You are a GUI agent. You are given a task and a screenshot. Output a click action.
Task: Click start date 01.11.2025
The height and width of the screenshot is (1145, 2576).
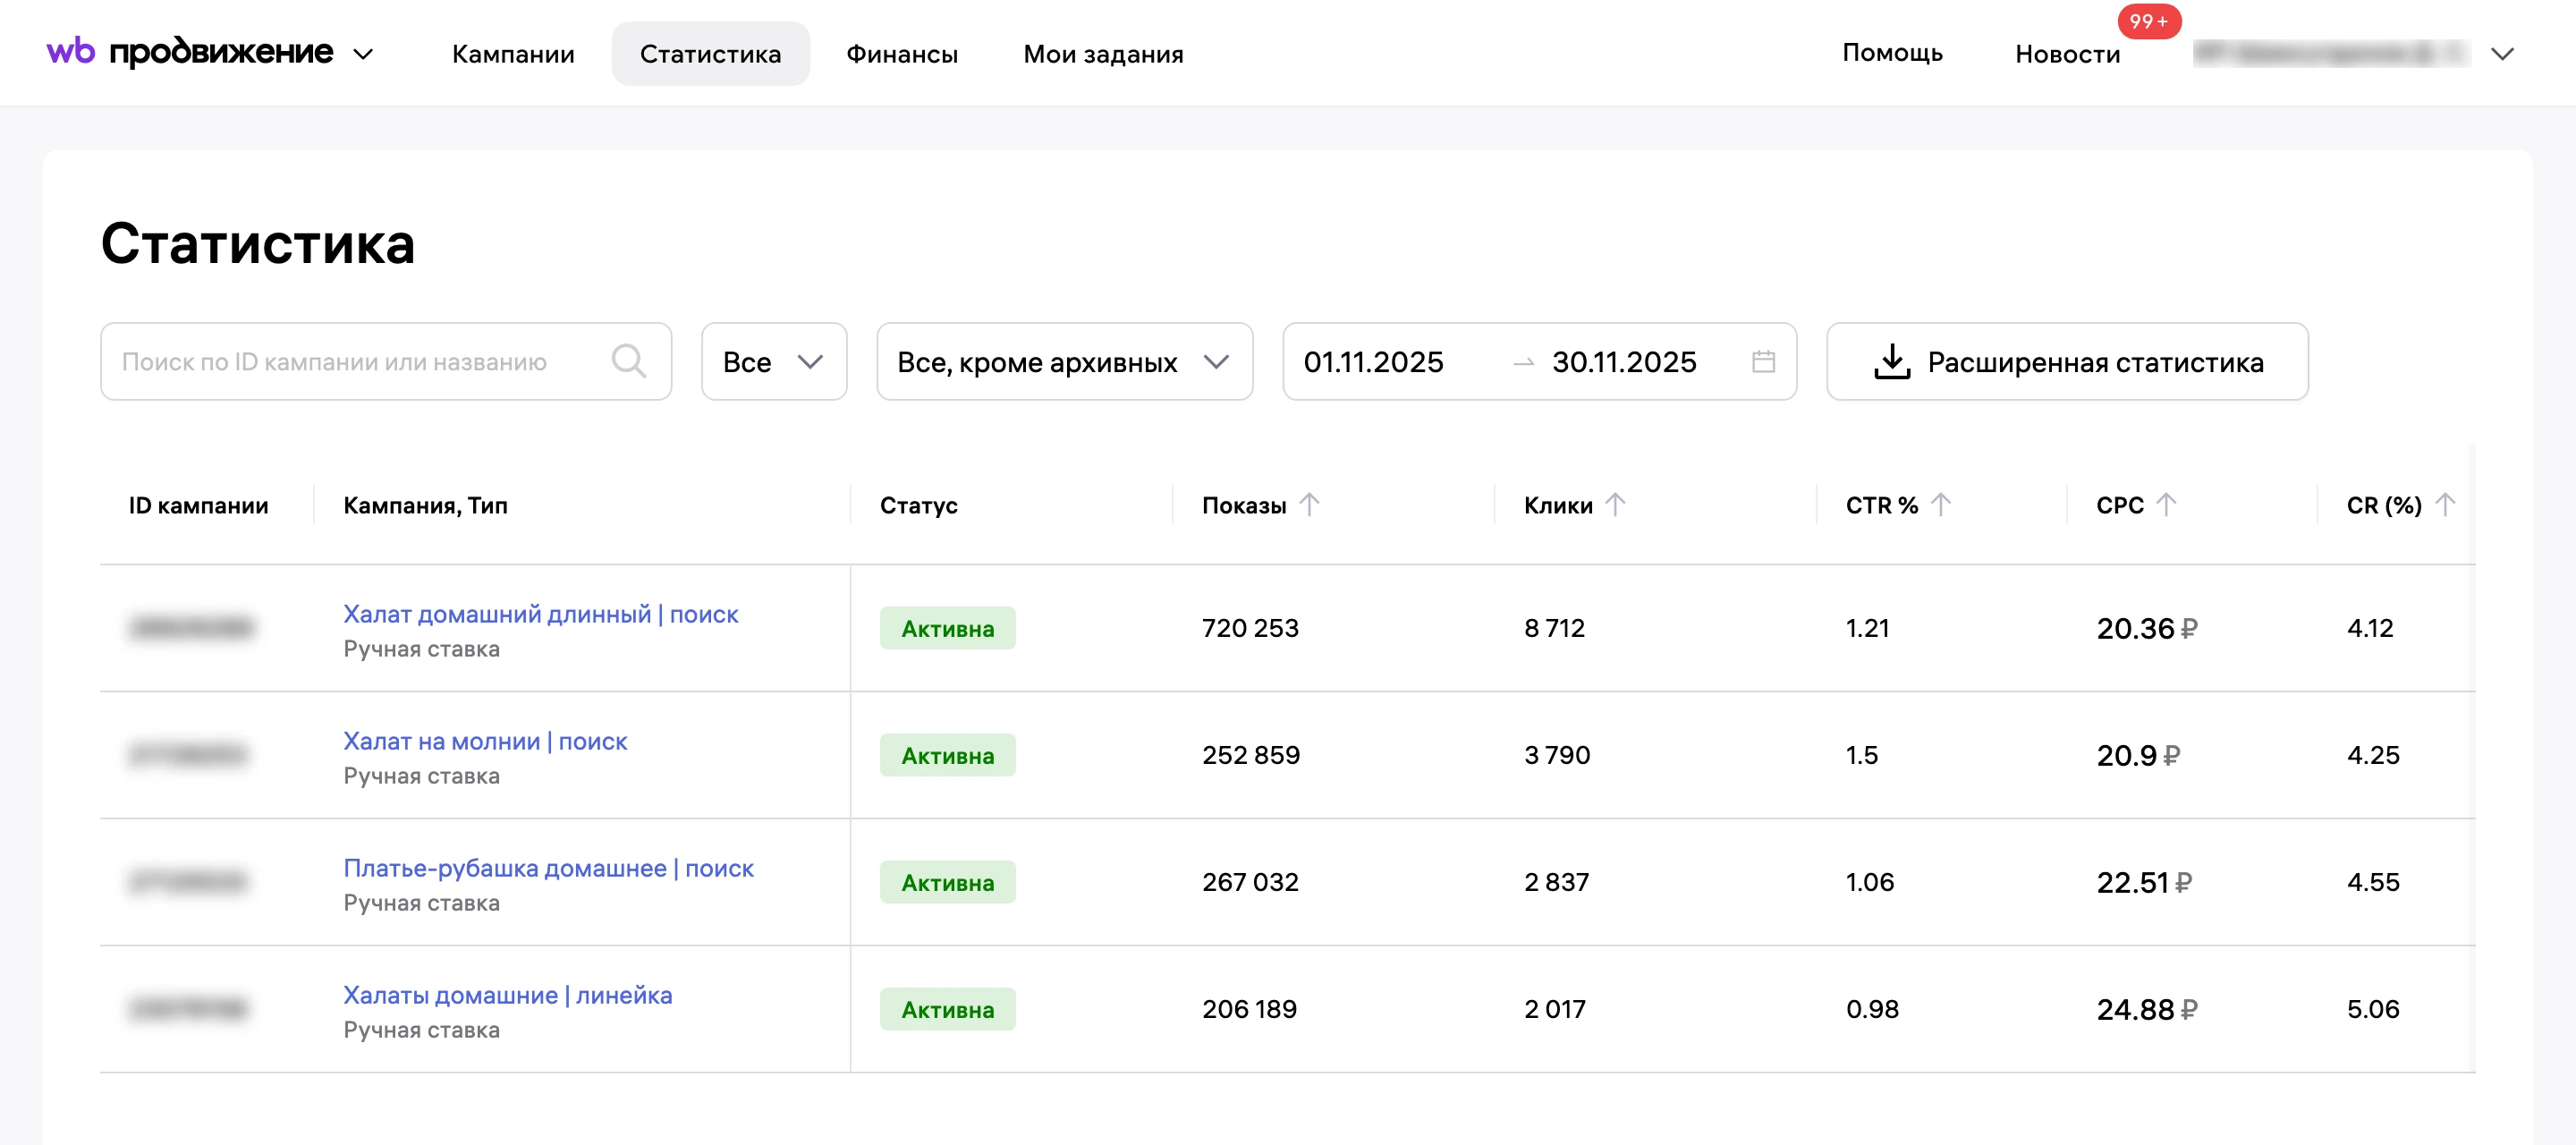(1373, 362)
